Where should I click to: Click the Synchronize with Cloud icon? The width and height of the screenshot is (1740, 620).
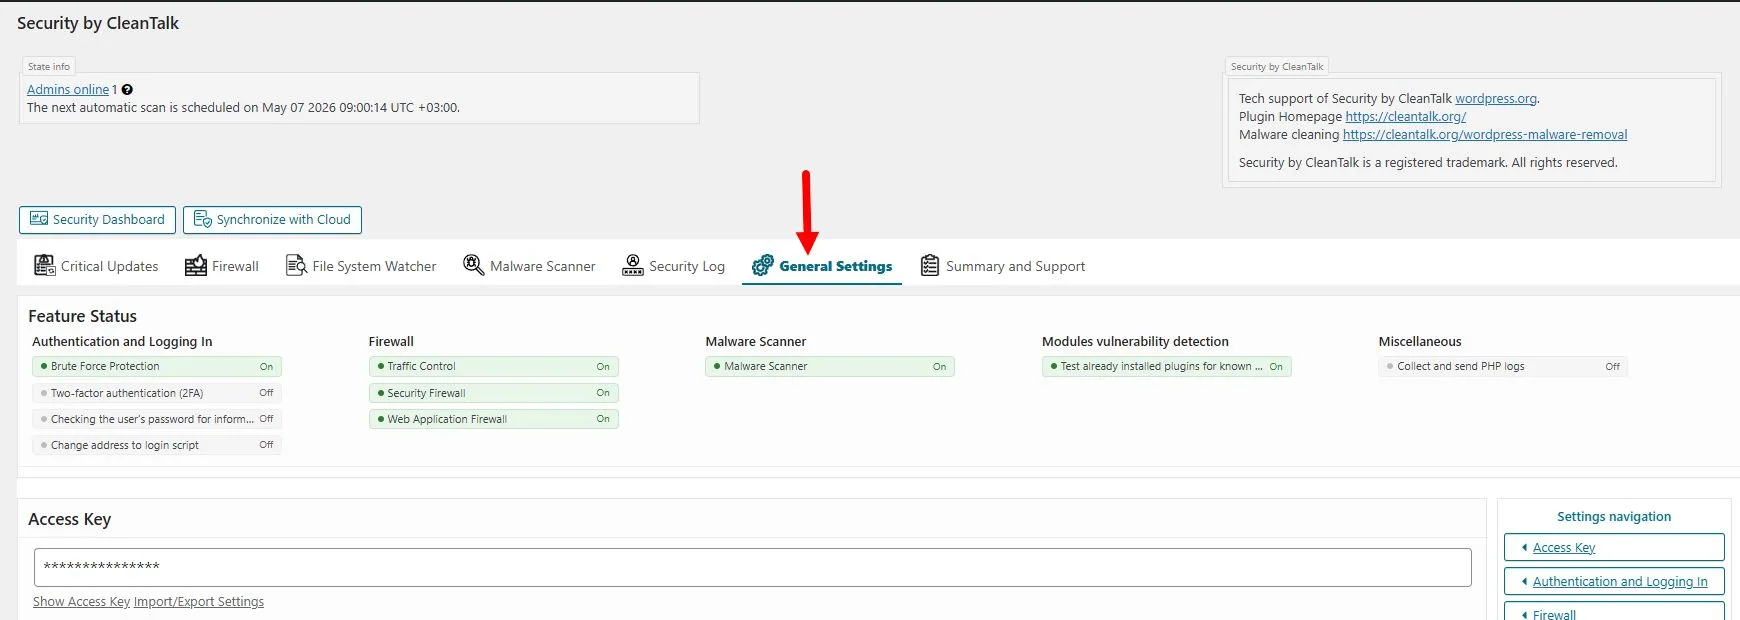click(202, 219)
